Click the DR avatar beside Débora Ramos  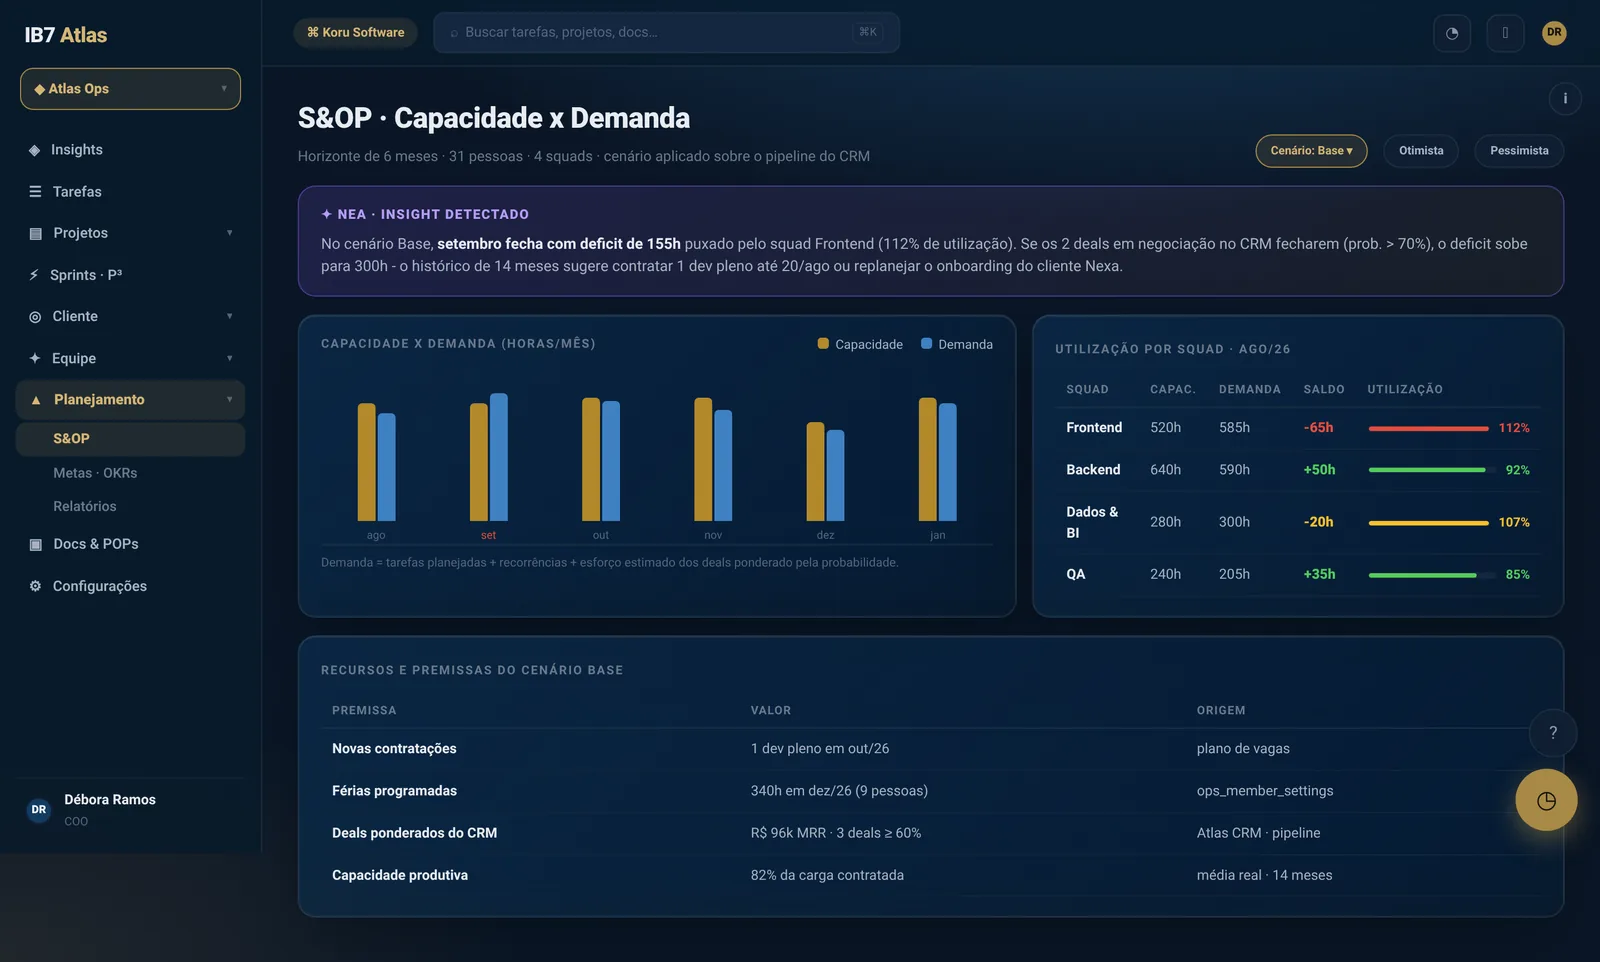click(x=39, y=810)
